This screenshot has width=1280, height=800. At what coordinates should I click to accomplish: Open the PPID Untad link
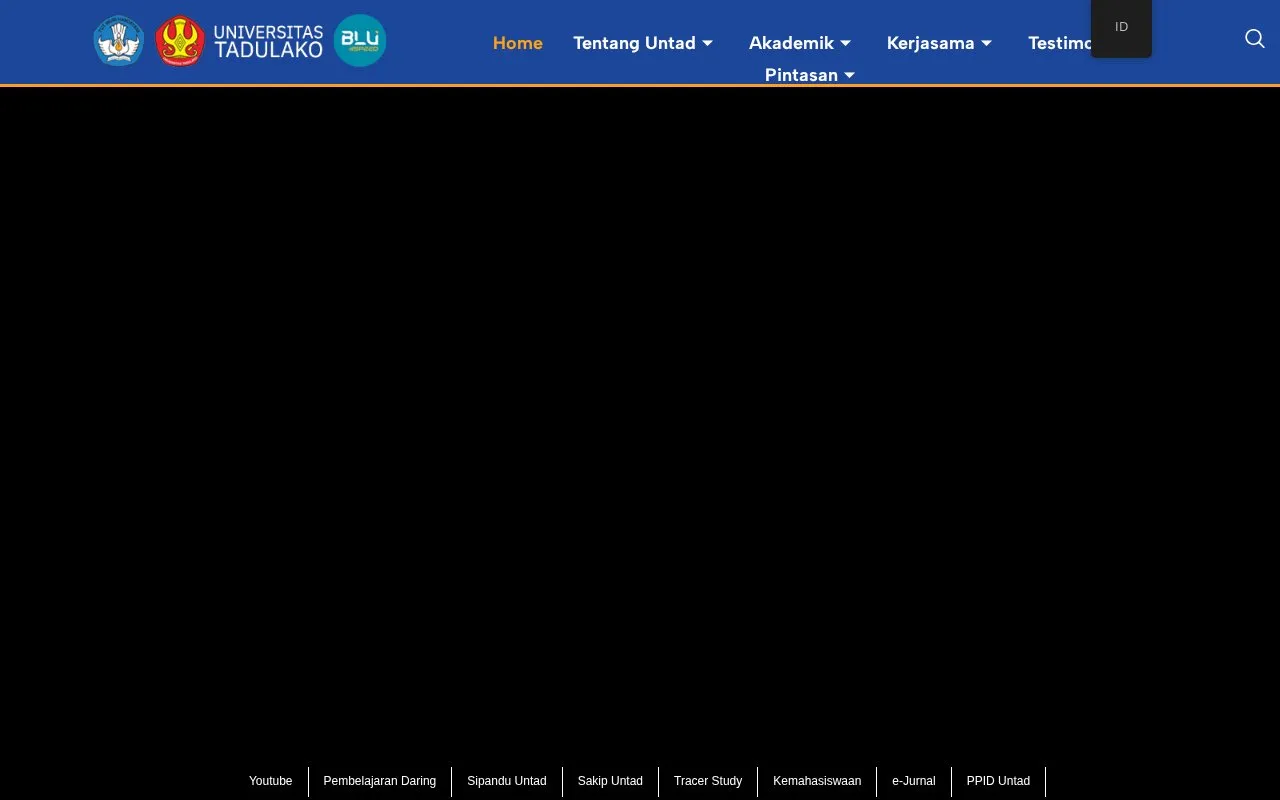pos(998,781)
